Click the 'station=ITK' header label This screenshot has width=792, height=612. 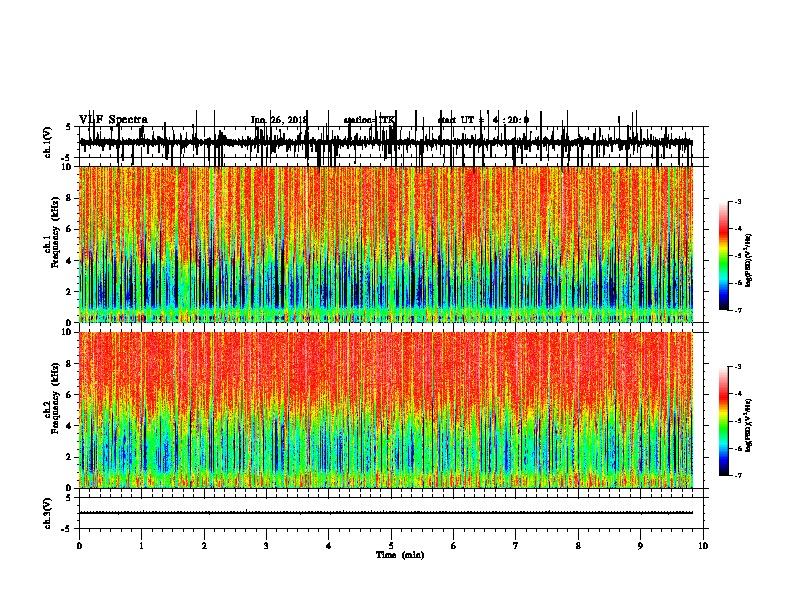369,120
